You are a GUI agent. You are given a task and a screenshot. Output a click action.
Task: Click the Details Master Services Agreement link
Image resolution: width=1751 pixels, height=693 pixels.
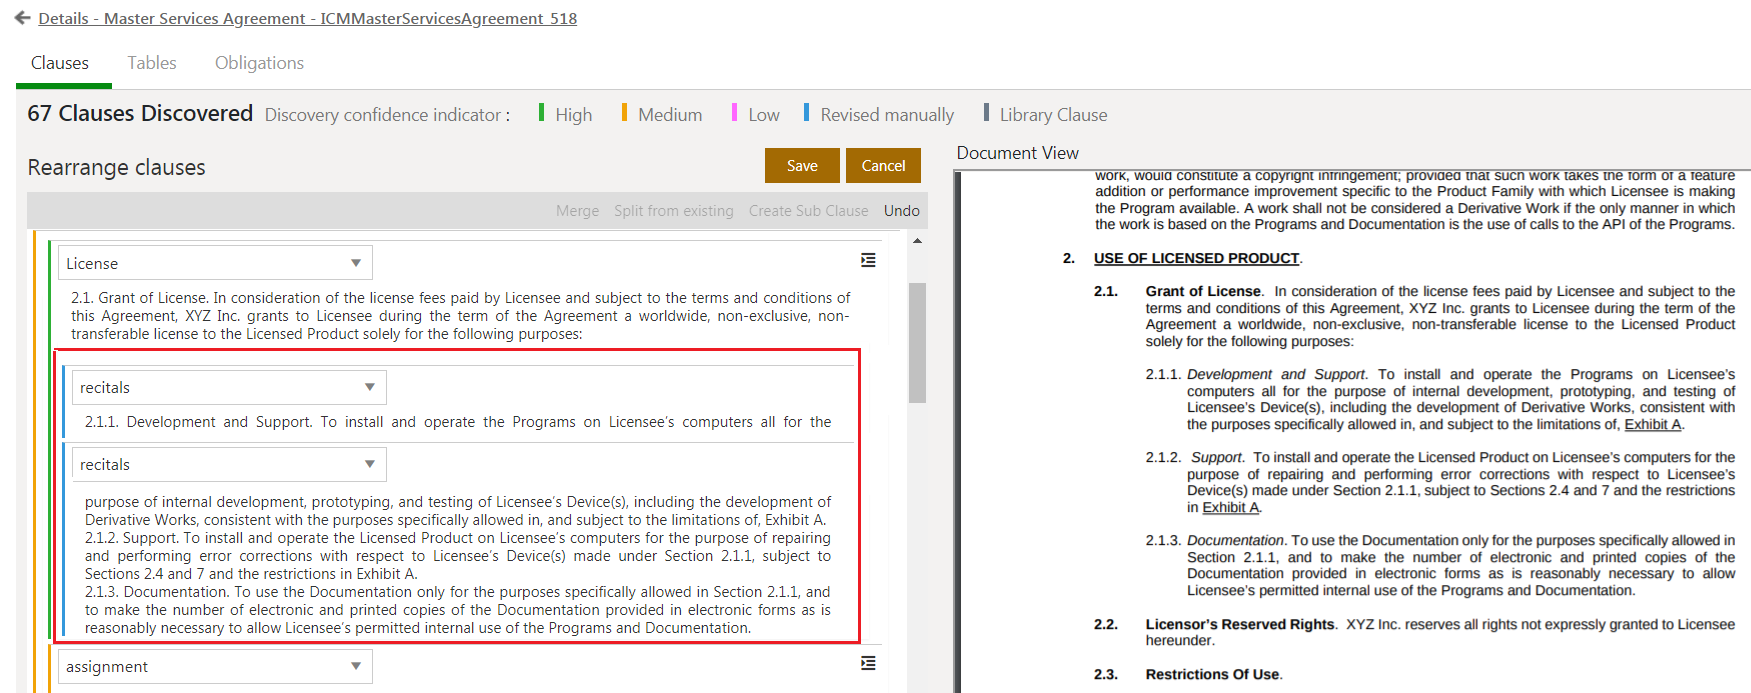tap(307, 18)
